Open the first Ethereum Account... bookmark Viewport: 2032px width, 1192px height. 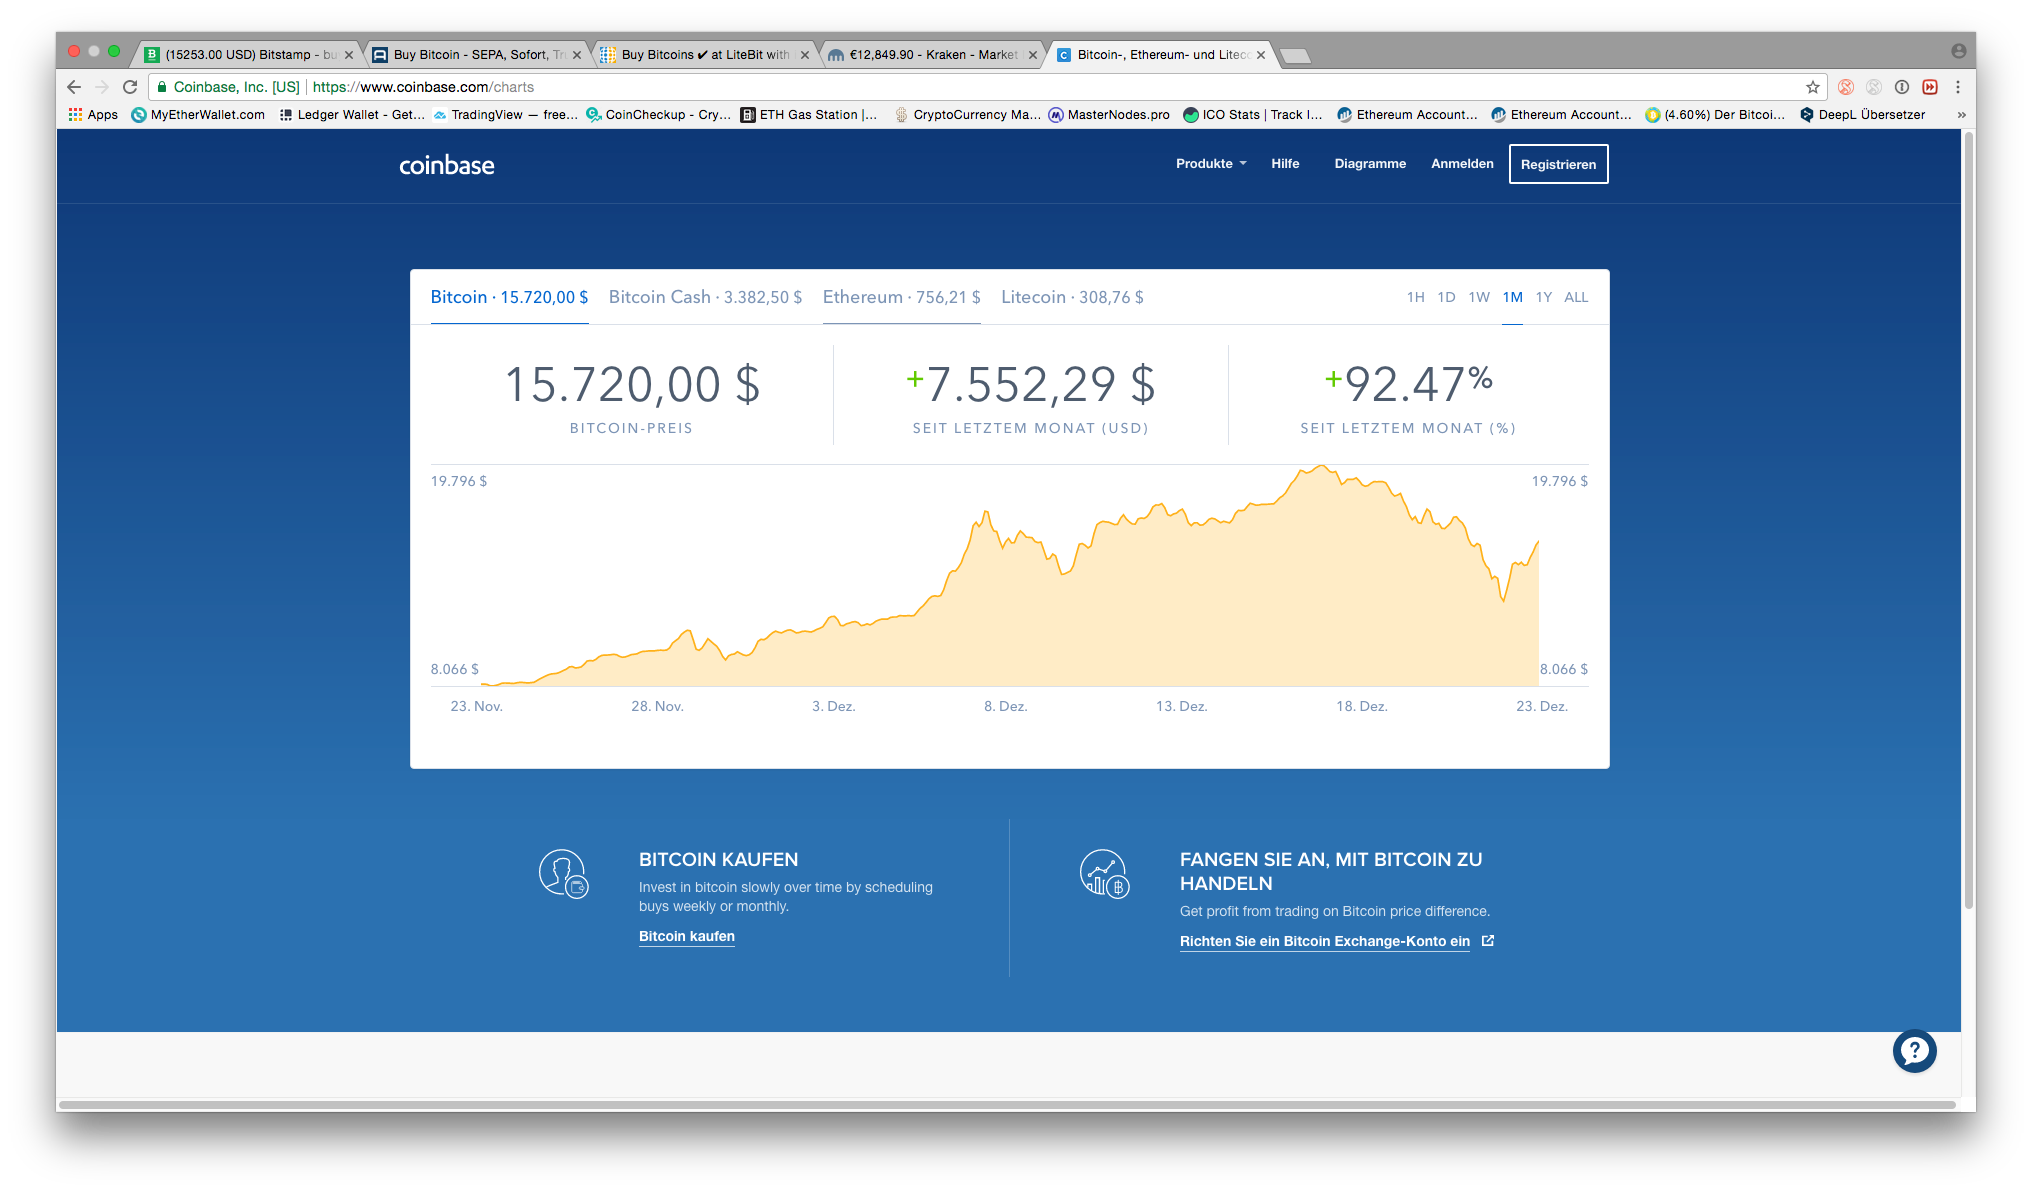(x=1407, y=115)
